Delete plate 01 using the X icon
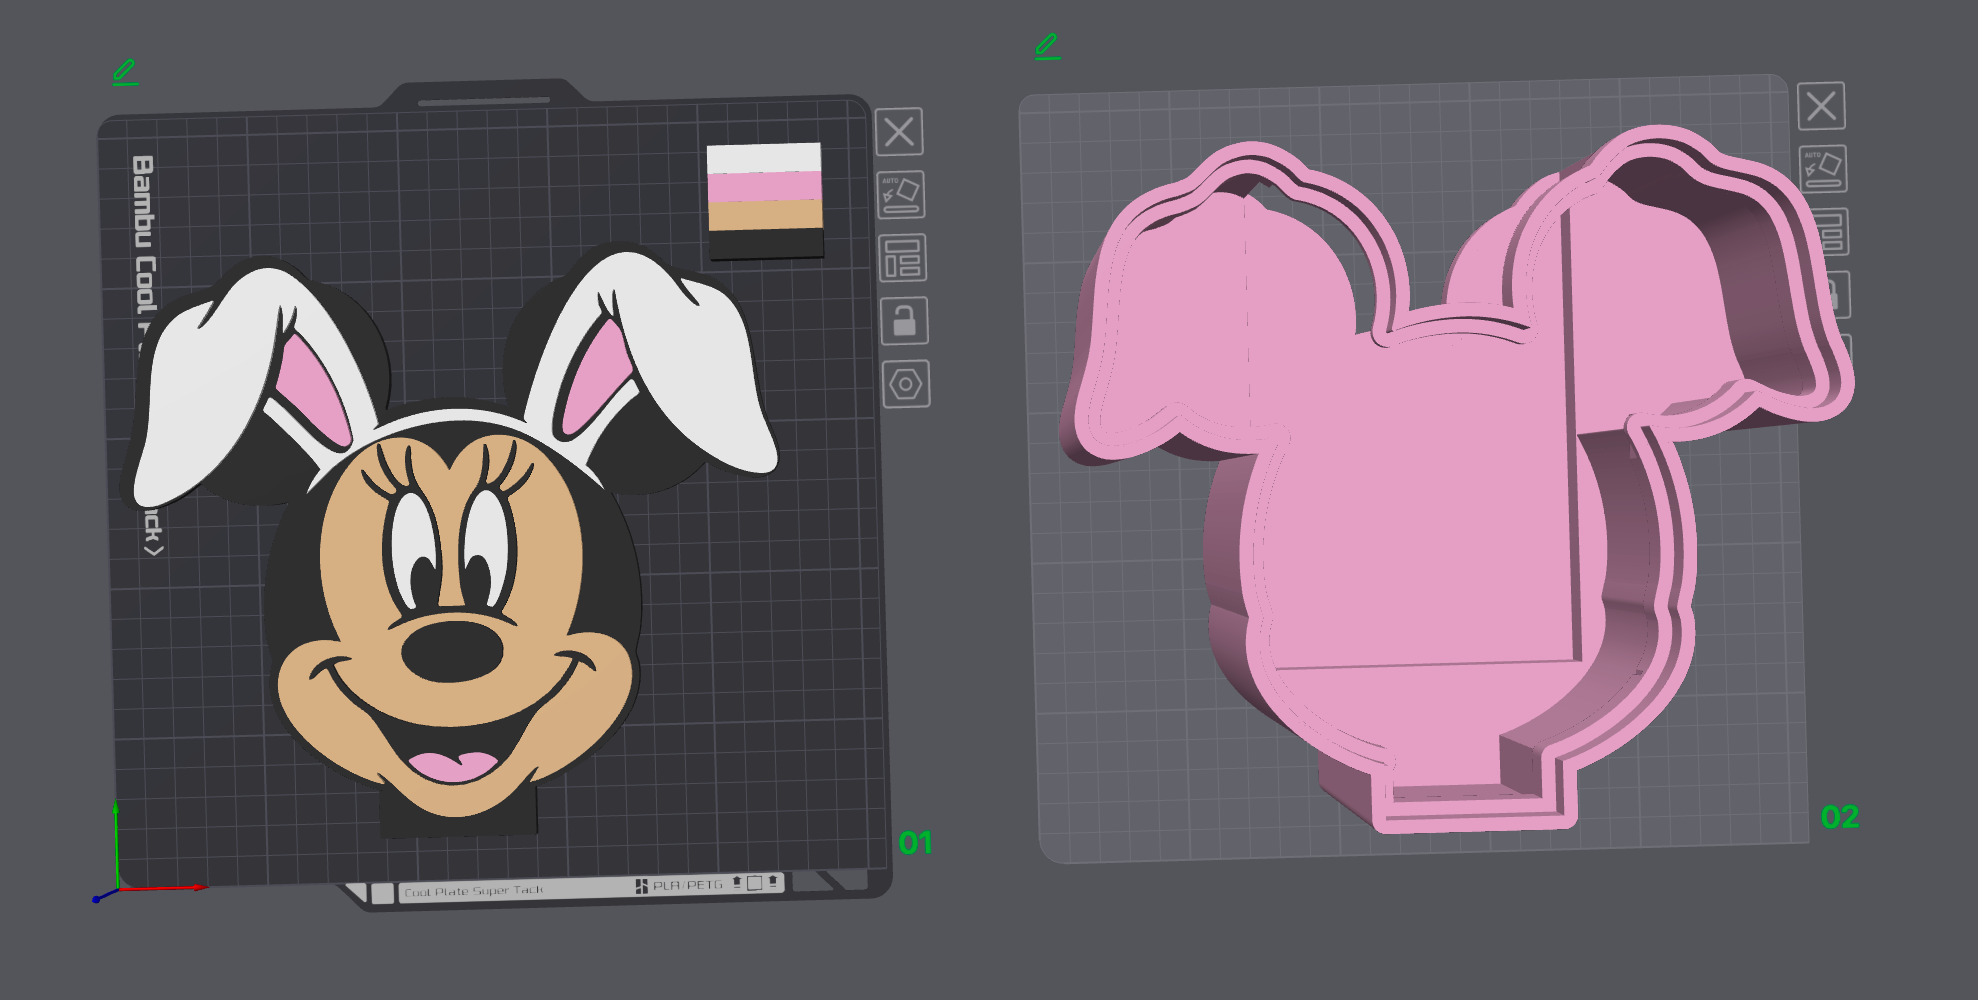This screenshot has width=1978, height=1000. pyautogui.click(x=900, y=132)
